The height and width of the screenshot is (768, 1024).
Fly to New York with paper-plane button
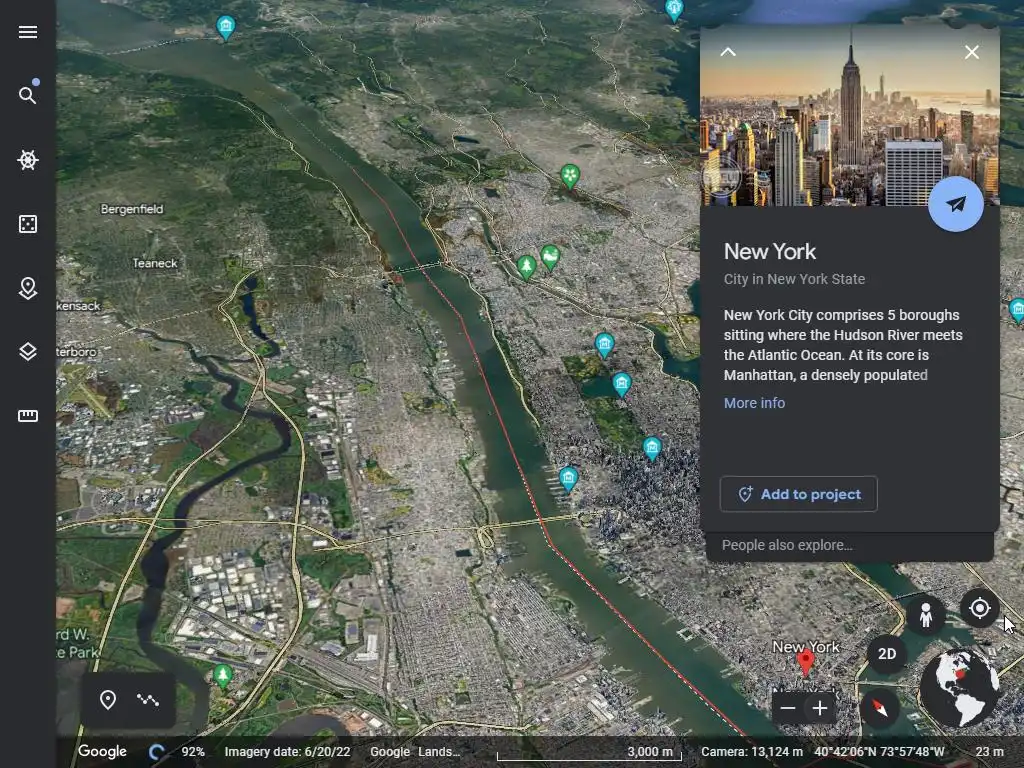click(x=955, y=204)
